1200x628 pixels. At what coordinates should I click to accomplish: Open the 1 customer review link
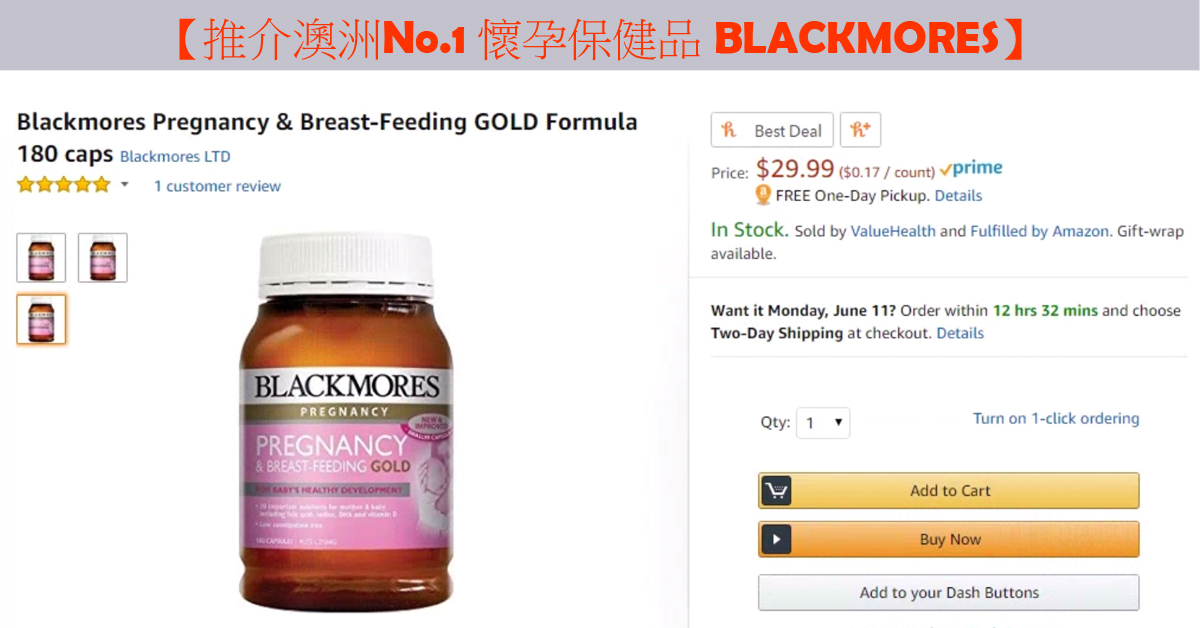point(217,186)
